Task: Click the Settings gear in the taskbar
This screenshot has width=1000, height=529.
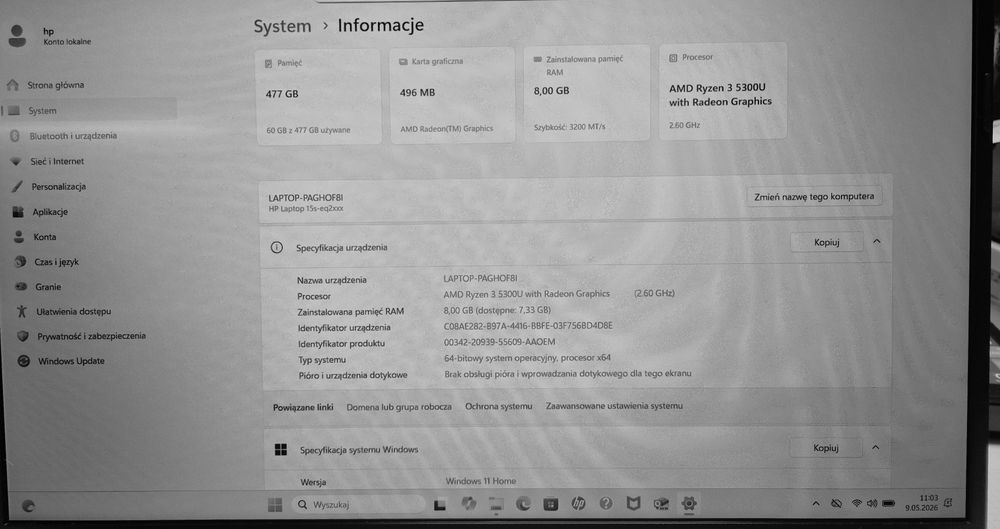Action: (689, 503)
